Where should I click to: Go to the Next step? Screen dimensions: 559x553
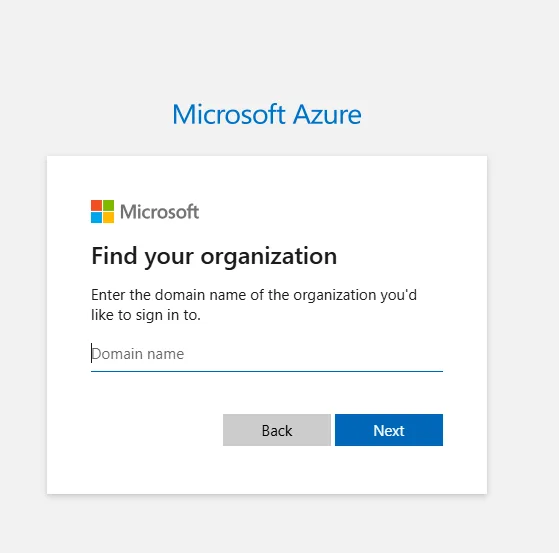coord(389,430)
